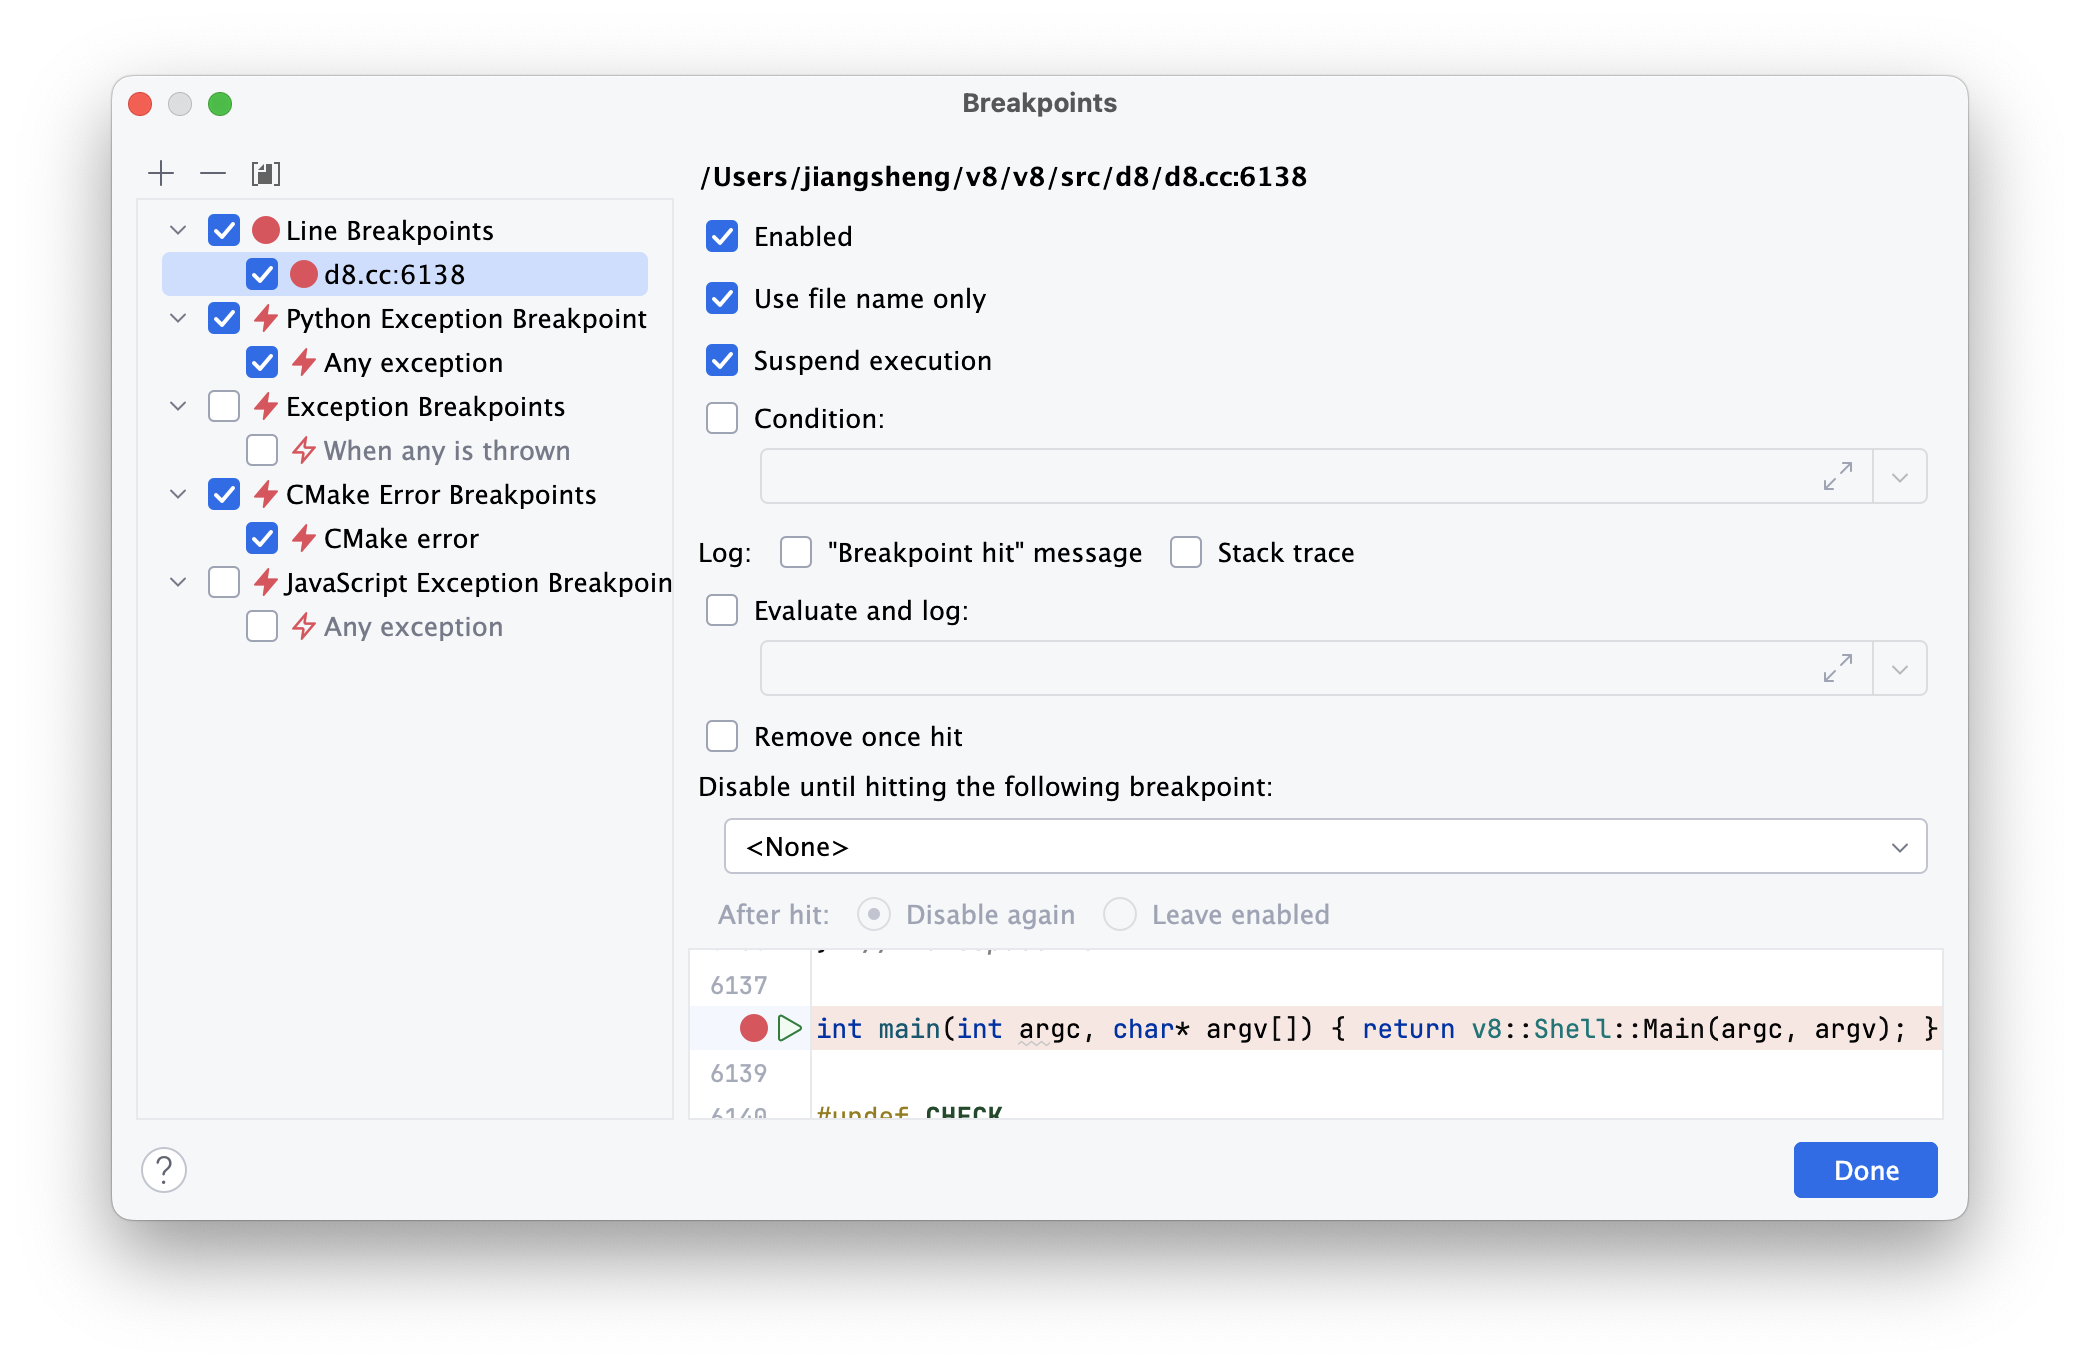
Task: Enable the Remove once hit checkbox
Action: [722, 736]
